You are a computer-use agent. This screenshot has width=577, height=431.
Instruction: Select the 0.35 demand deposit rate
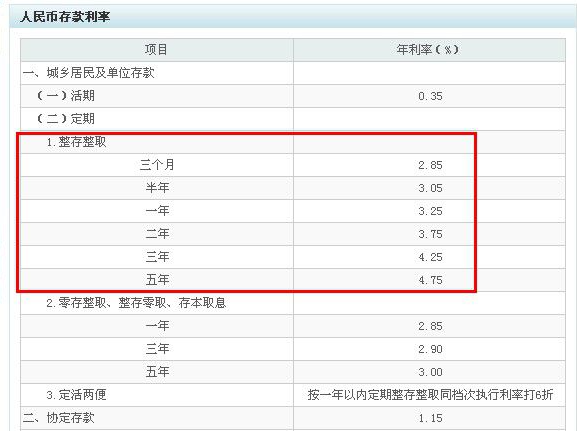[430, 96]
